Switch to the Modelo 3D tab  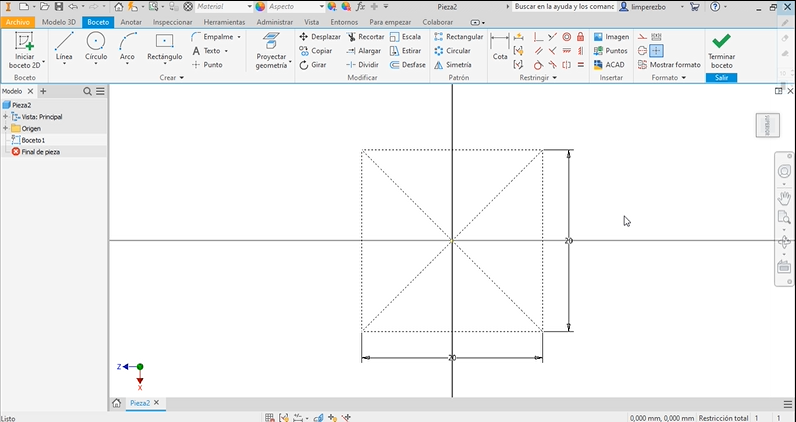[x=59, y=22]
